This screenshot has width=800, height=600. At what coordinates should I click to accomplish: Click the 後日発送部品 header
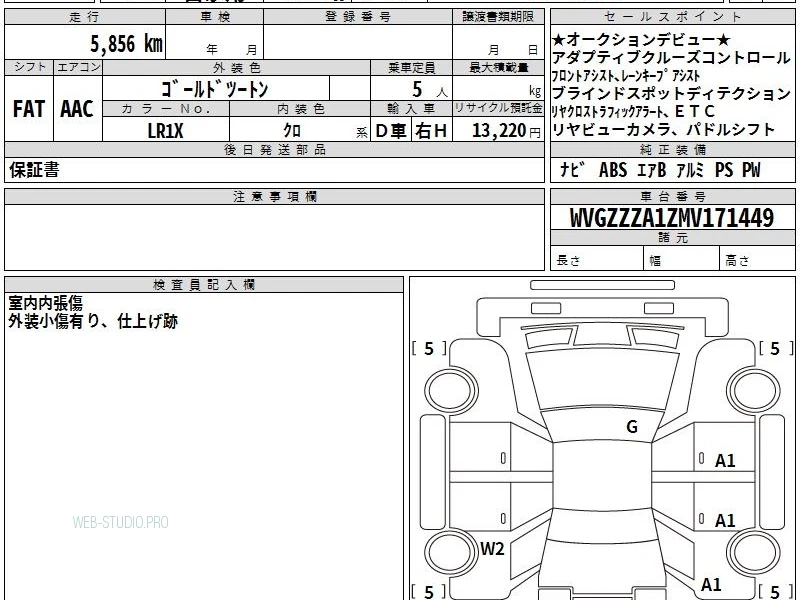274,149
